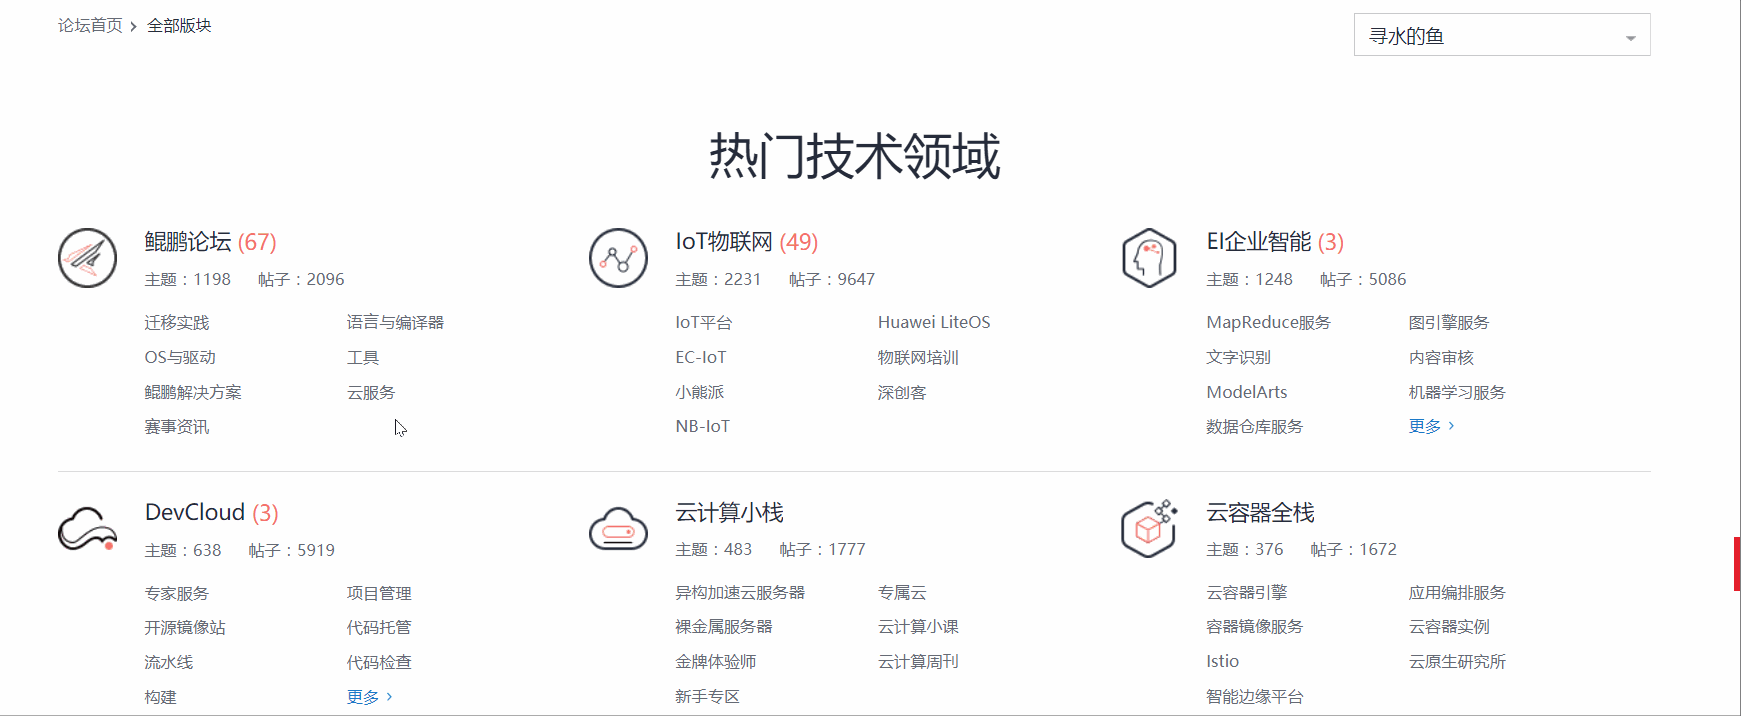Open 鲲鹏解决方案 subforum
This screenshot has width=1741, height=716.
(193, 392)
